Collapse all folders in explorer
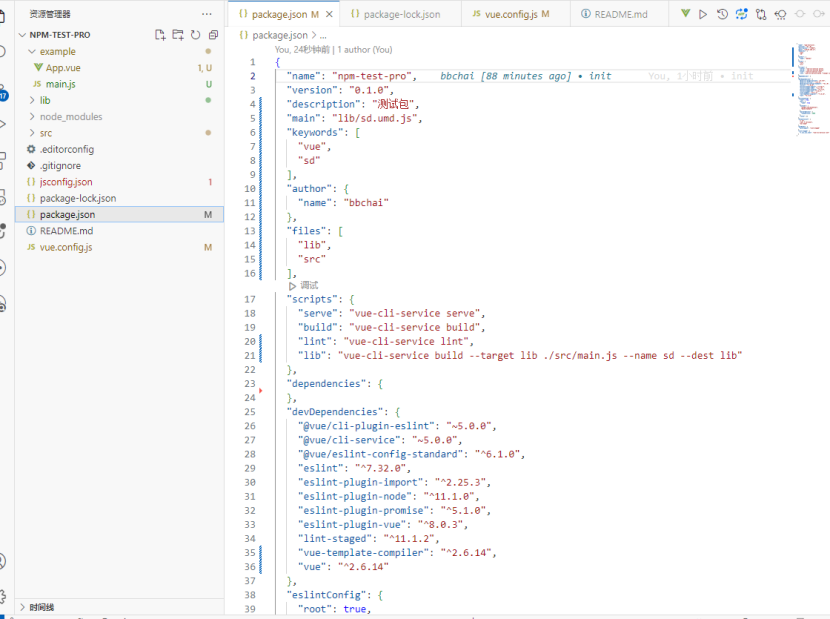Viewport: 830px width, 619px height. coord(213,35)
